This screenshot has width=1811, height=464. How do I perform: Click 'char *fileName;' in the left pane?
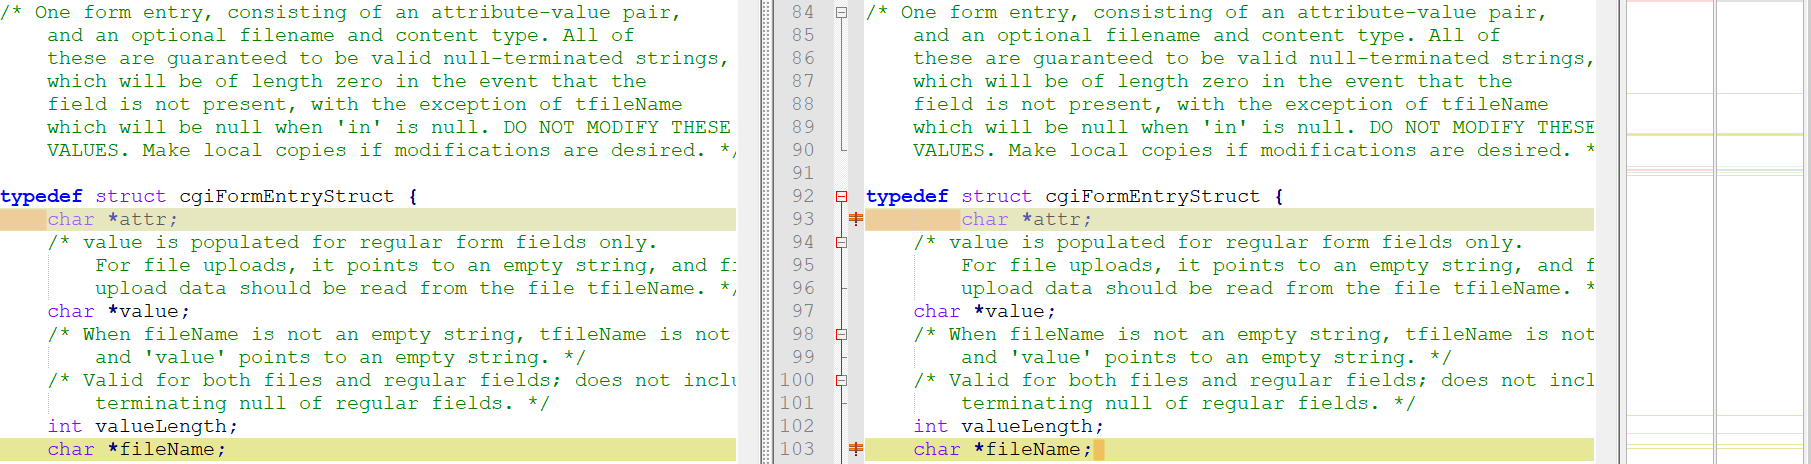[x=136, y=450]
